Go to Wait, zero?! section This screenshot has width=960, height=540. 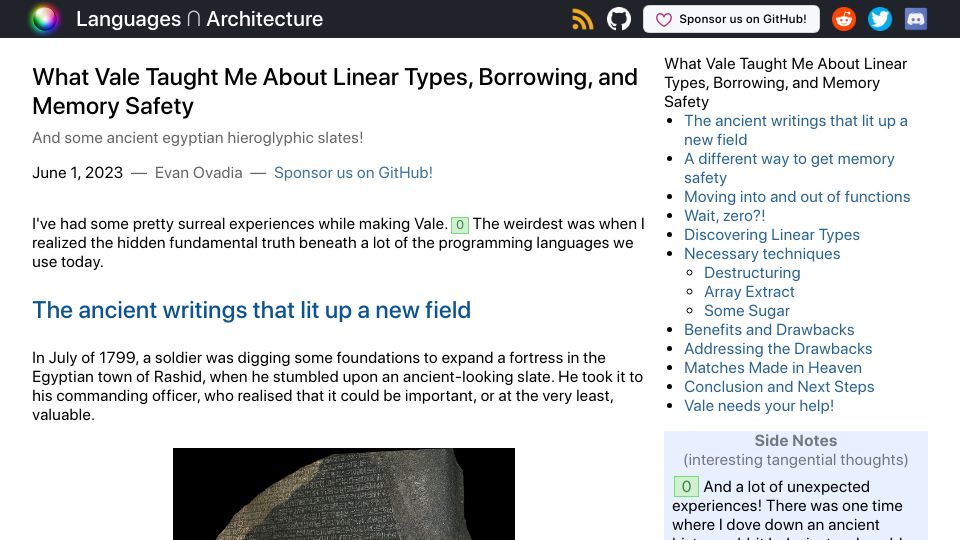(x=724, y=216)
